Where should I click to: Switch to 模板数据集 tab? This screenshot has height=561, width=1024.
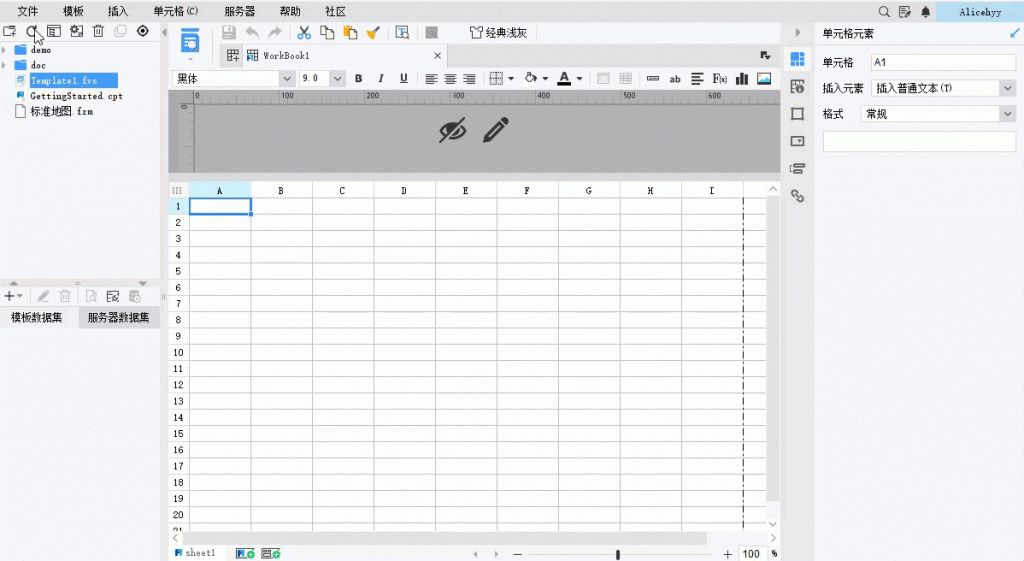coord(37,317)
